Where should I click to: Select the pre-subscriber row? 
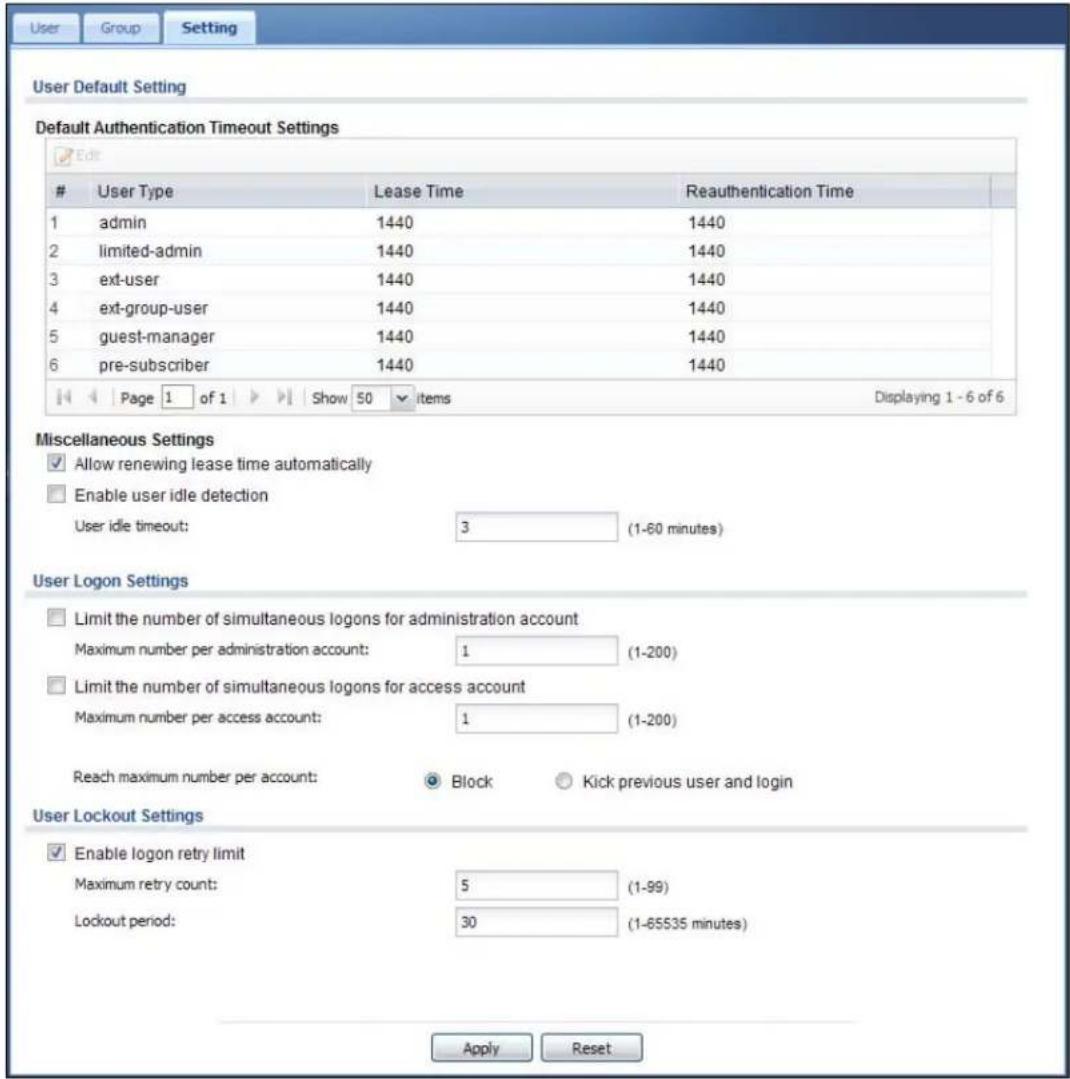[519, 365]
